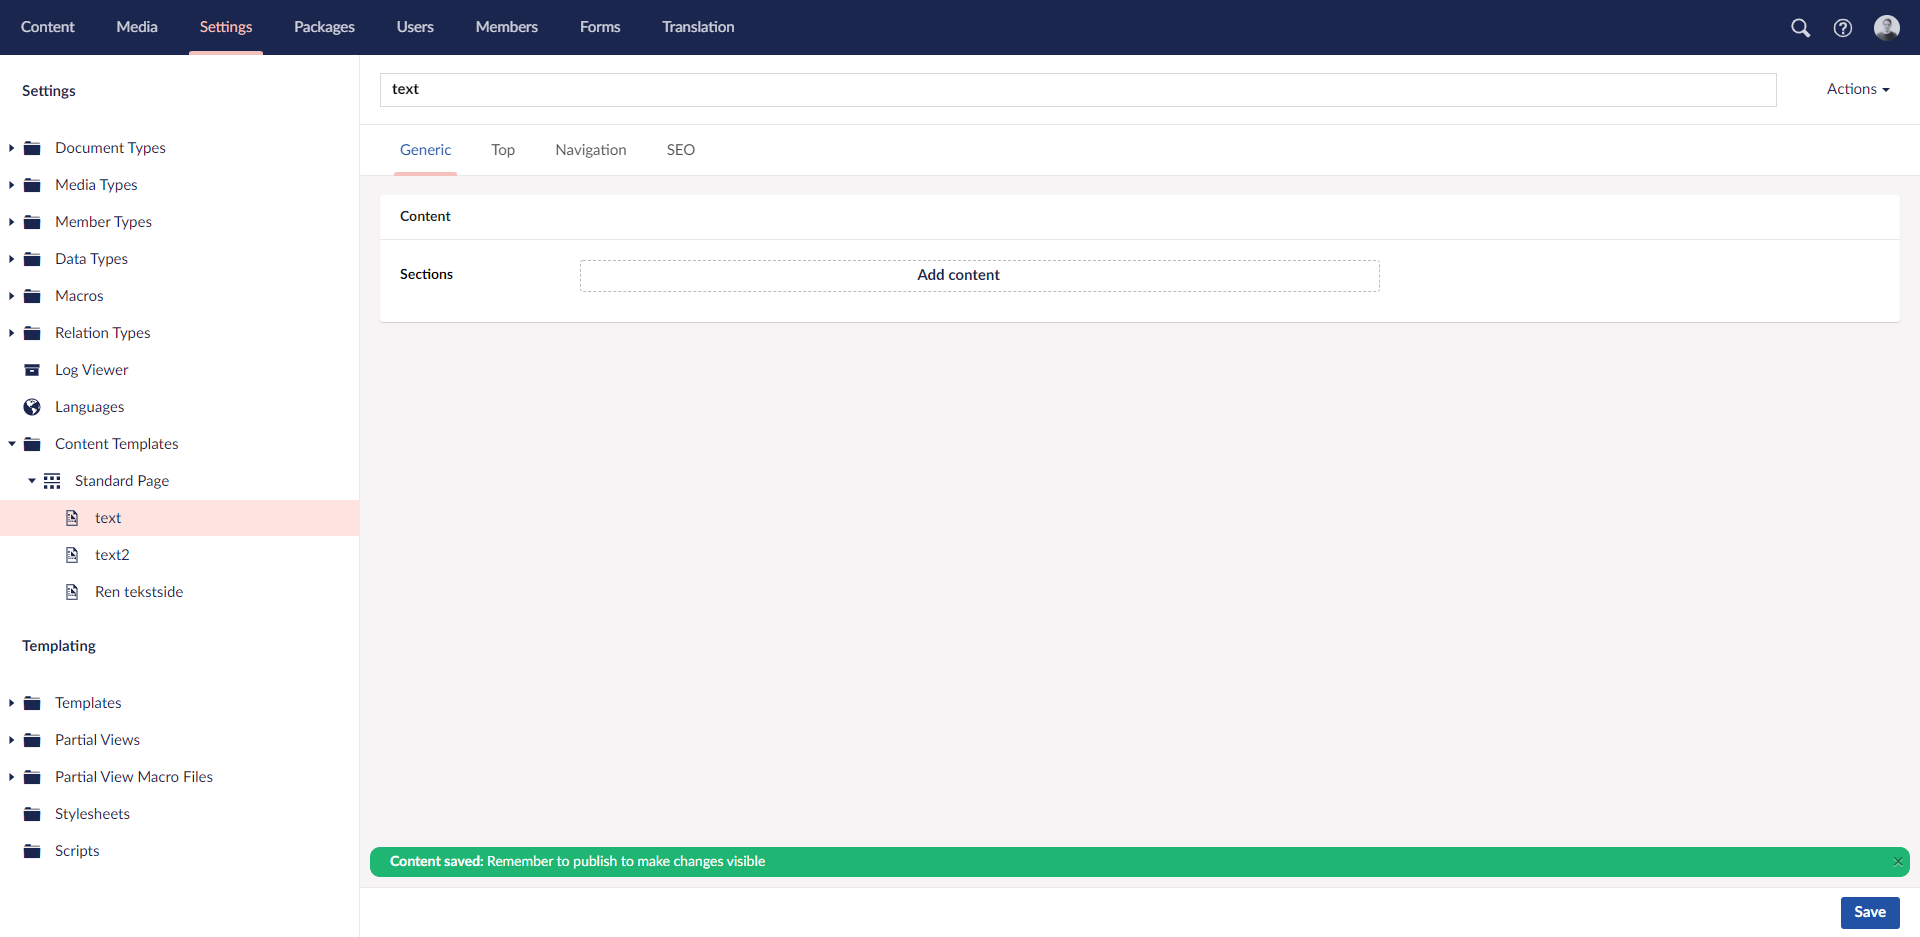Click the Add content button
The height and width of the screenshot is (937, 1920).
[959, 275]
